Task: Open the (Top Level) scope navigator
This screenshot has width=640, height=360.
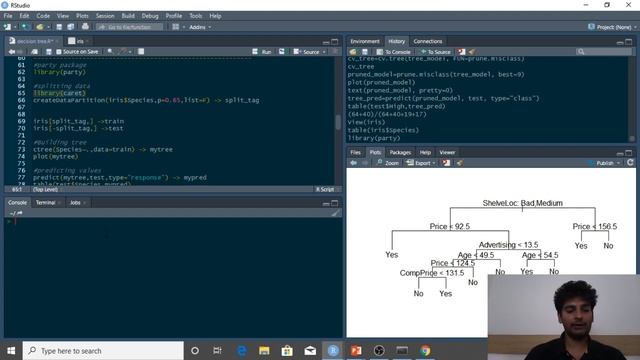Action: tap(46, 189)
